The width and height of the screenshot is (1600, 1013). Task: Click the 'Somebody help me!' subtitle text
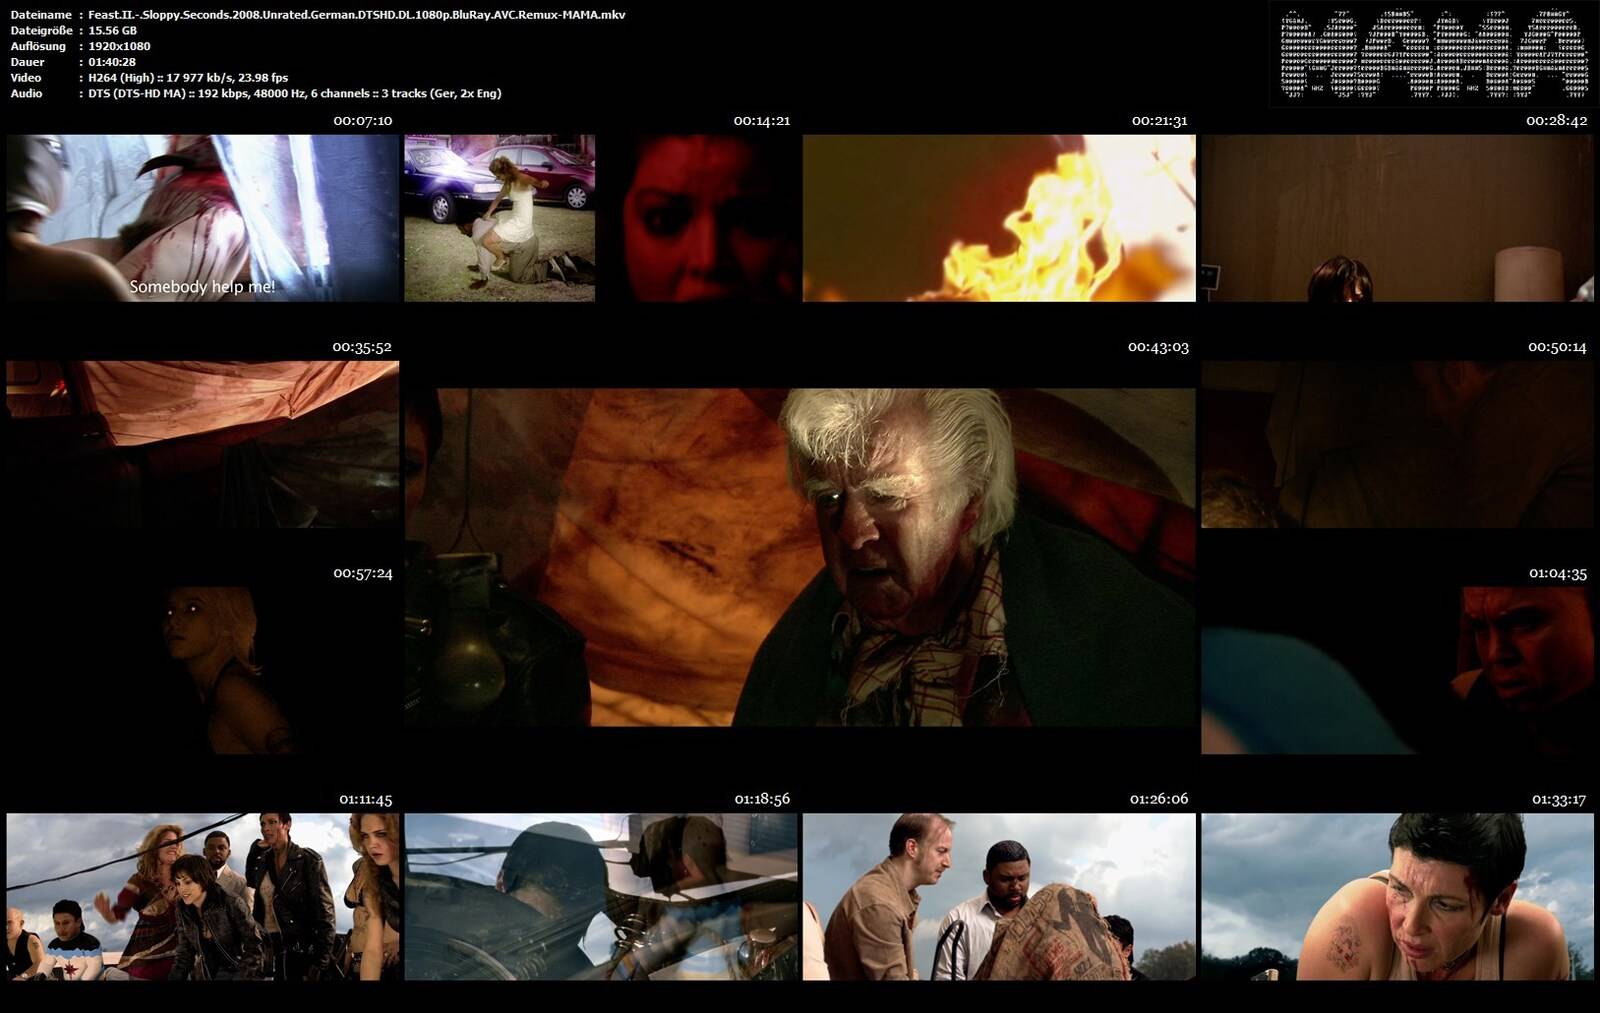click(202, 287)
